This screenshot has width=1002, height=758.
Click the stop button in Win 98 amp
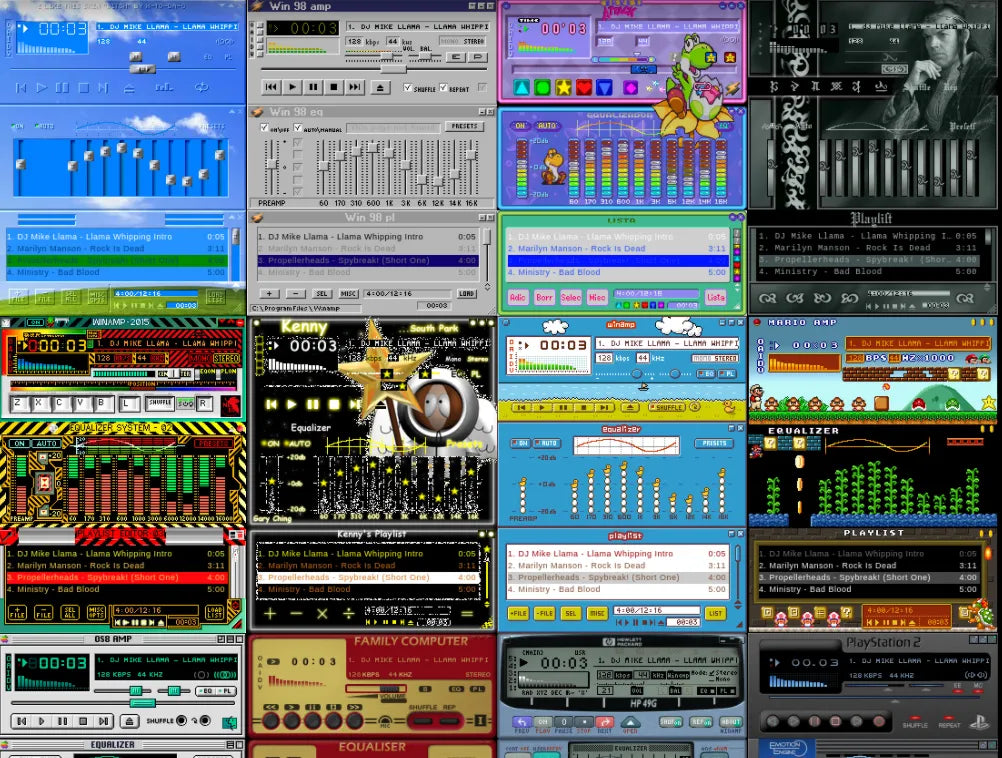(x=335, y=88)
